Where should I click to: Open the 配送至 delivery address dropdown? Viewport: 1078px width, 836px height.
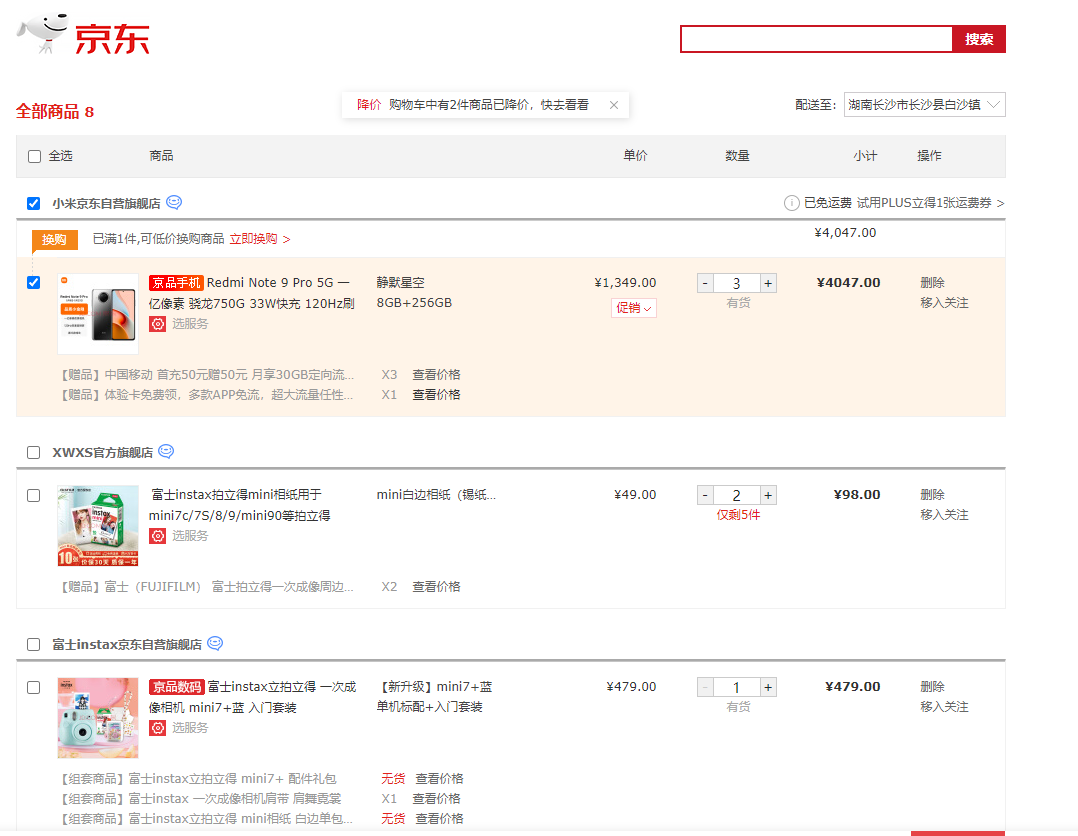tap(924, 104)
